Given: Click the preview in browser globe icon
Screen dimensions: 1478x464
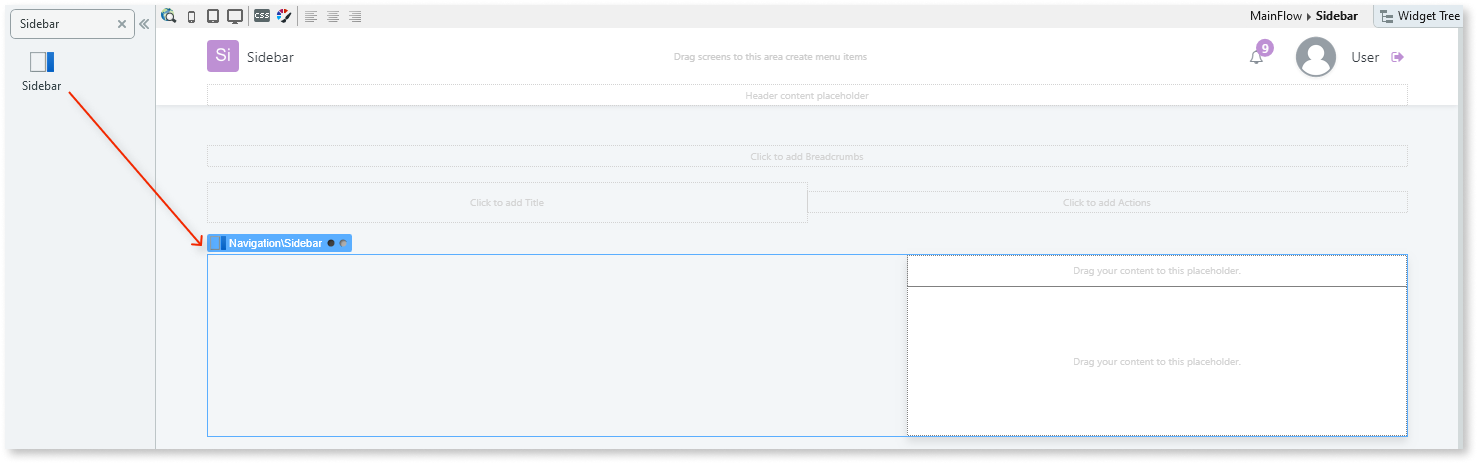Looking at the screenshot, I should [x=168, y=16].
